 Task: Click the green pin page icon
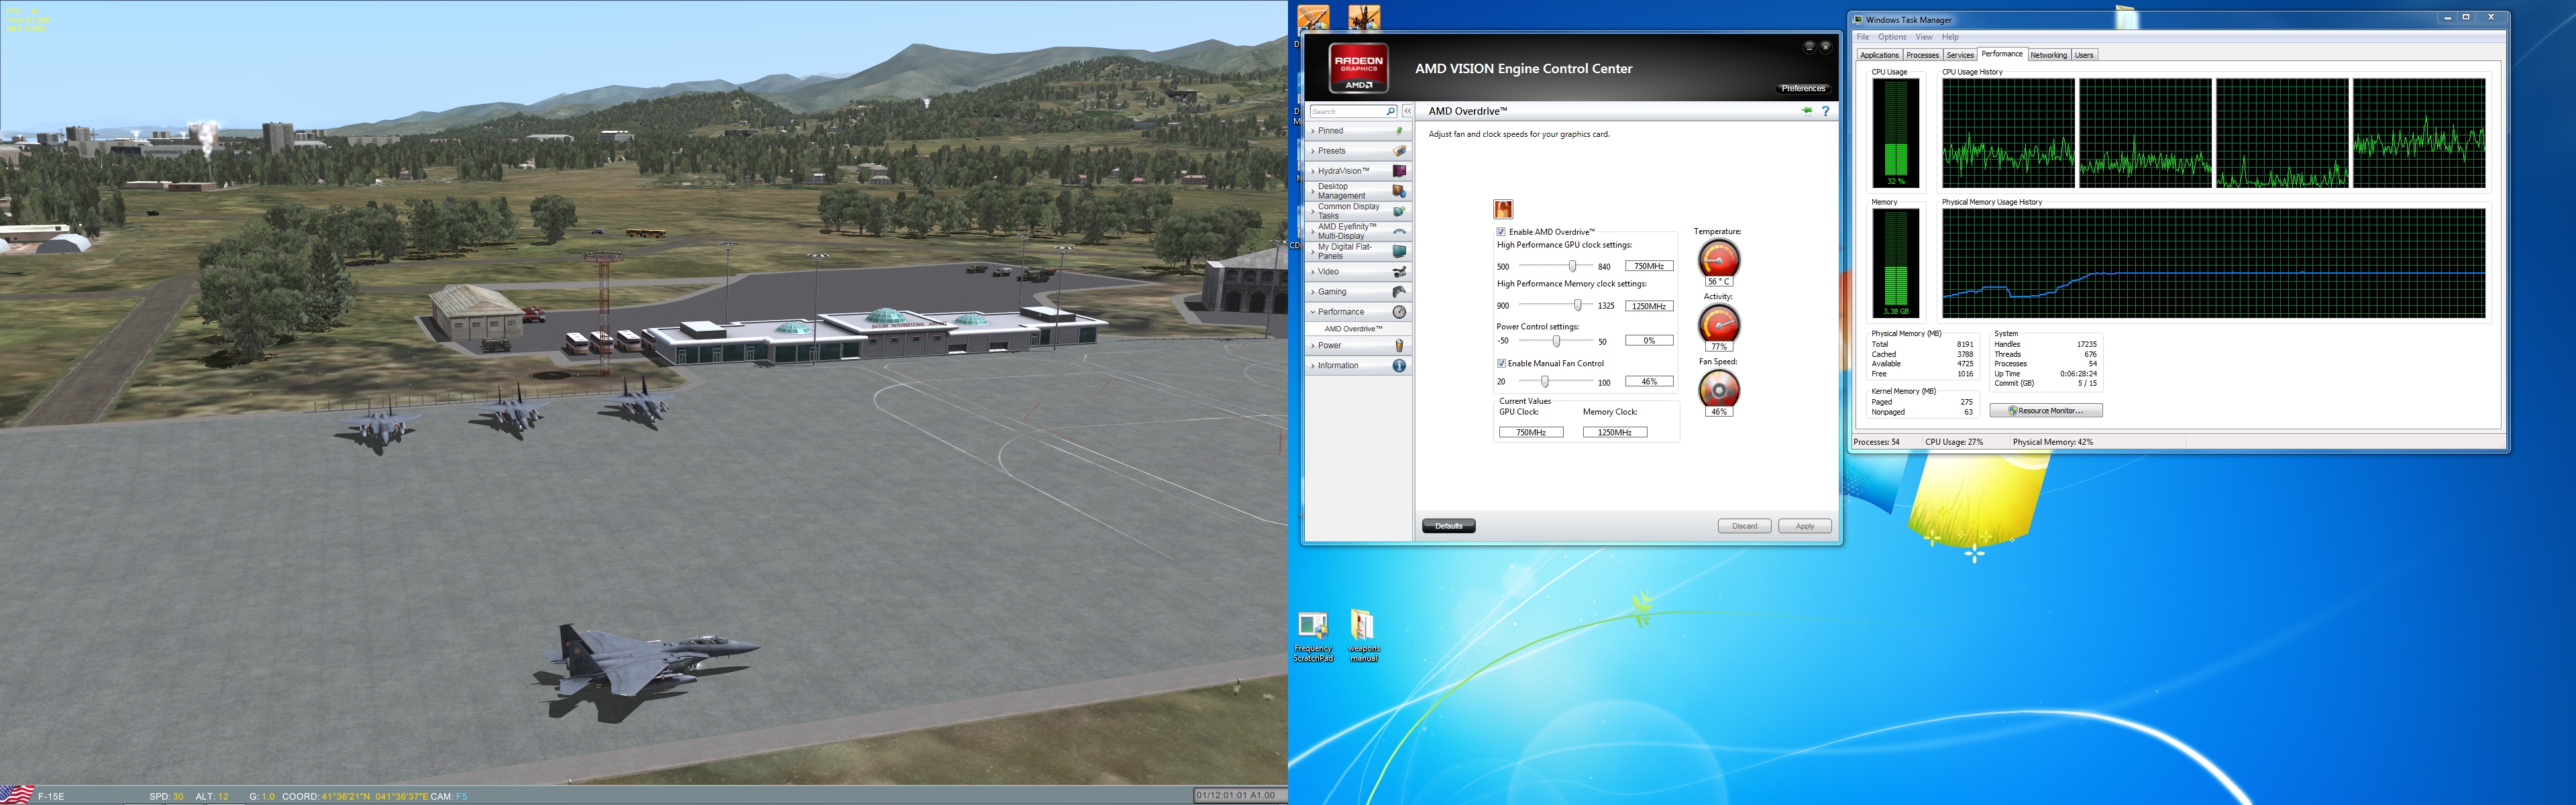click(1807, 111)
